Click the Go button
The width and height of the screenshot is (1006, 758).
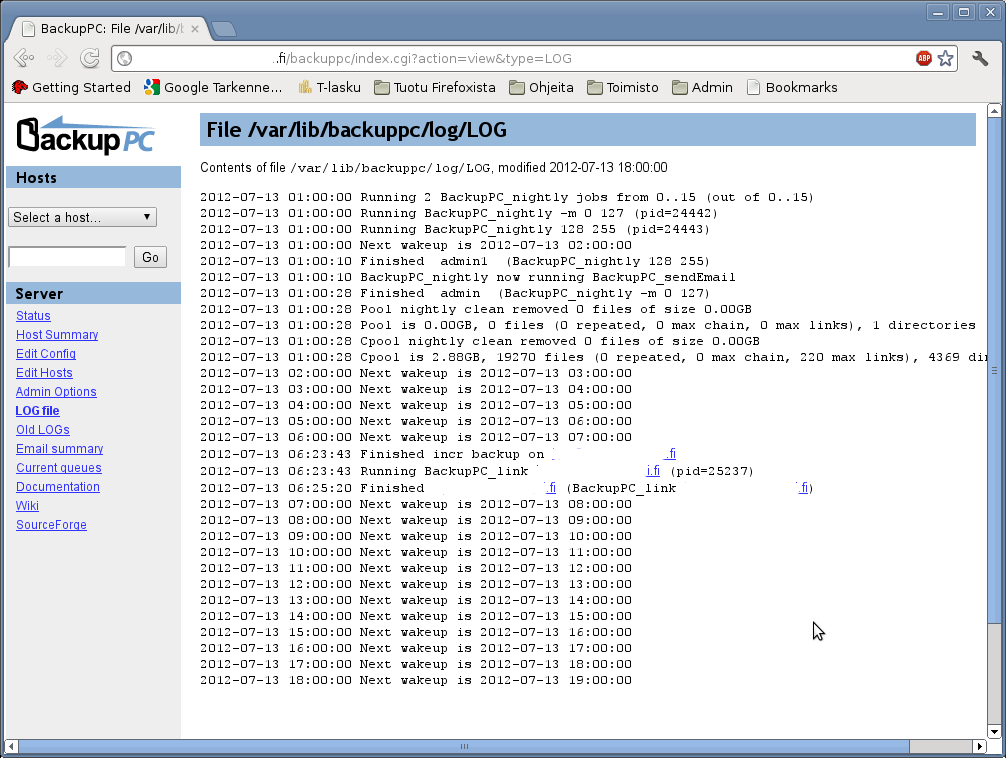click(x=150, y=257)
